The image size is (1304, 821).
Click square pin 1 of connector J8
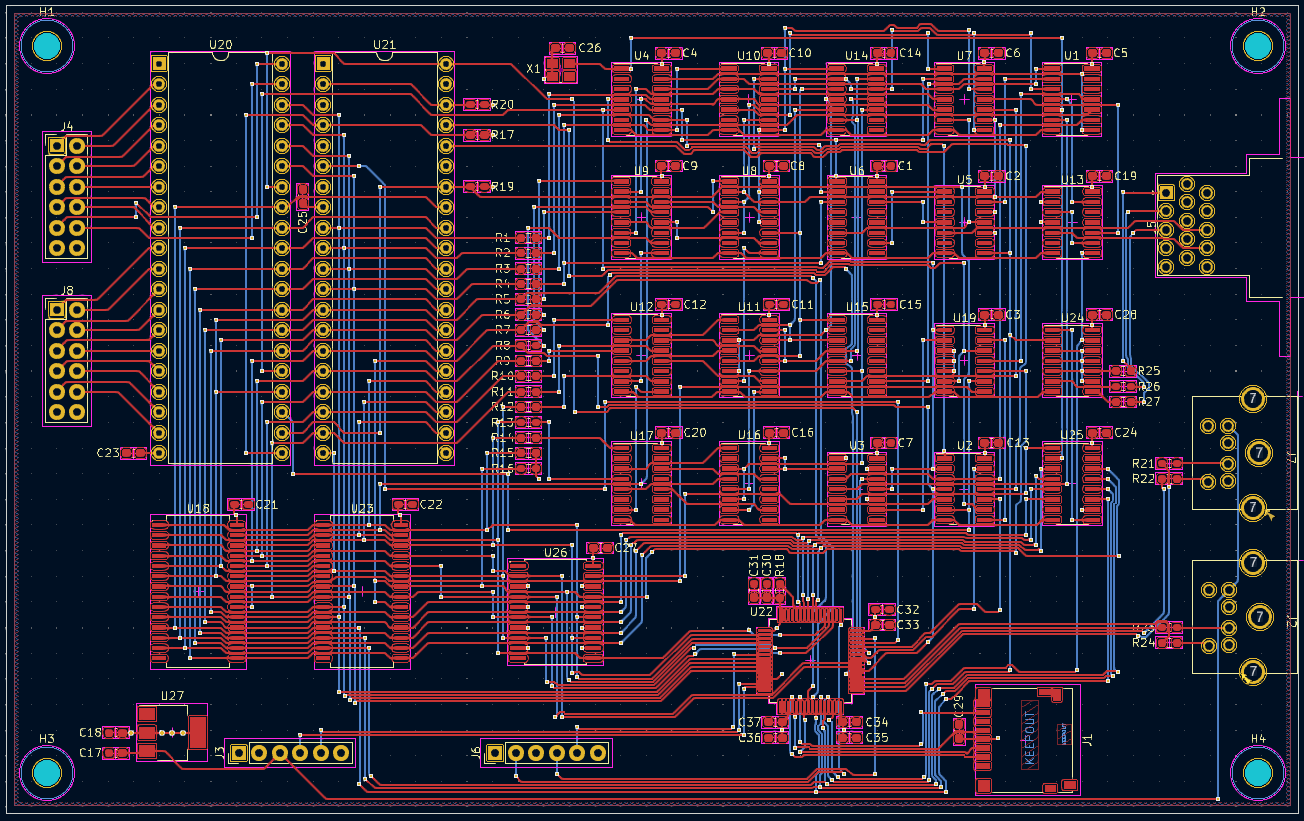point(57,310)
